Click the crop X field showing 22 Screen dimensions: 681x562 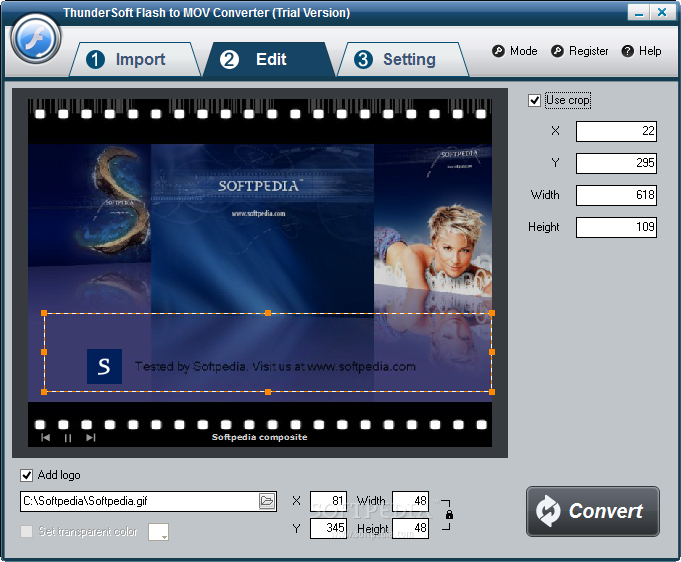[616, 131]
